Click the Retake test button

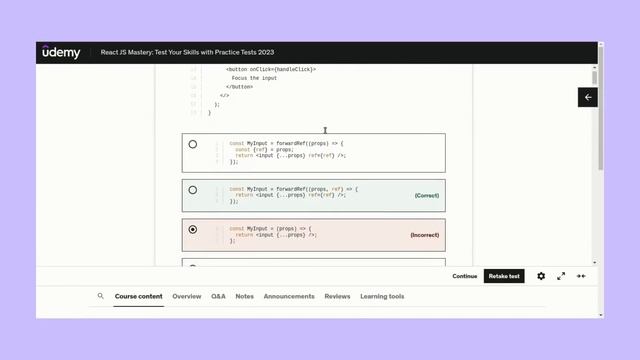[504, 276]
